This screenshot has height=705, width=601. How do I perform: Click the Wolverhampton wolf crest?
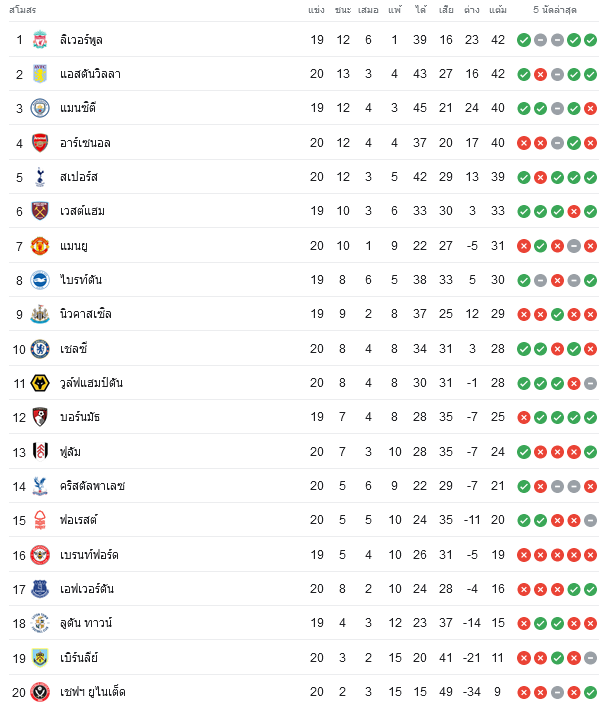coord(40,383)
